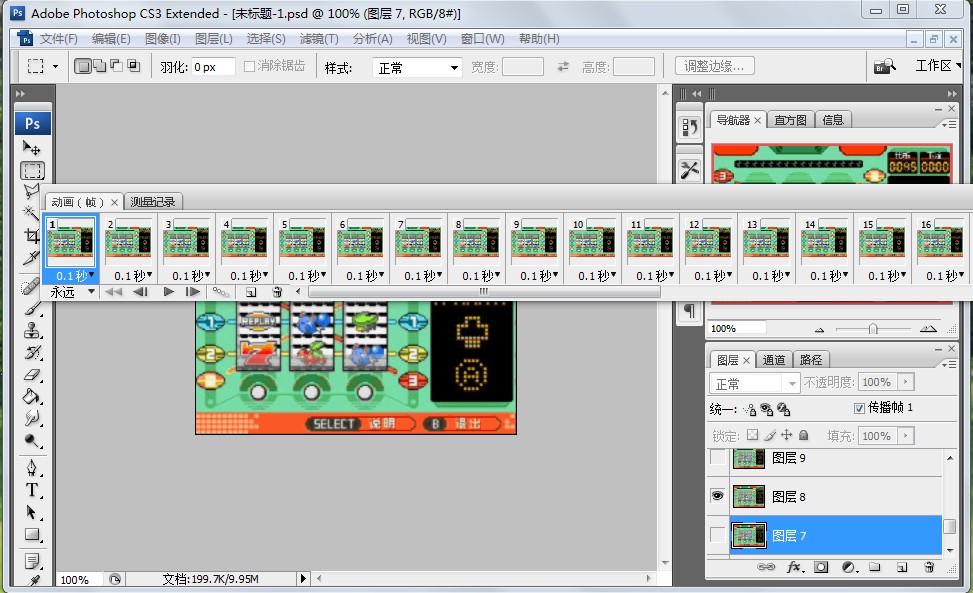
Task: Click the 羽化 feather input field
Action: 213,66
